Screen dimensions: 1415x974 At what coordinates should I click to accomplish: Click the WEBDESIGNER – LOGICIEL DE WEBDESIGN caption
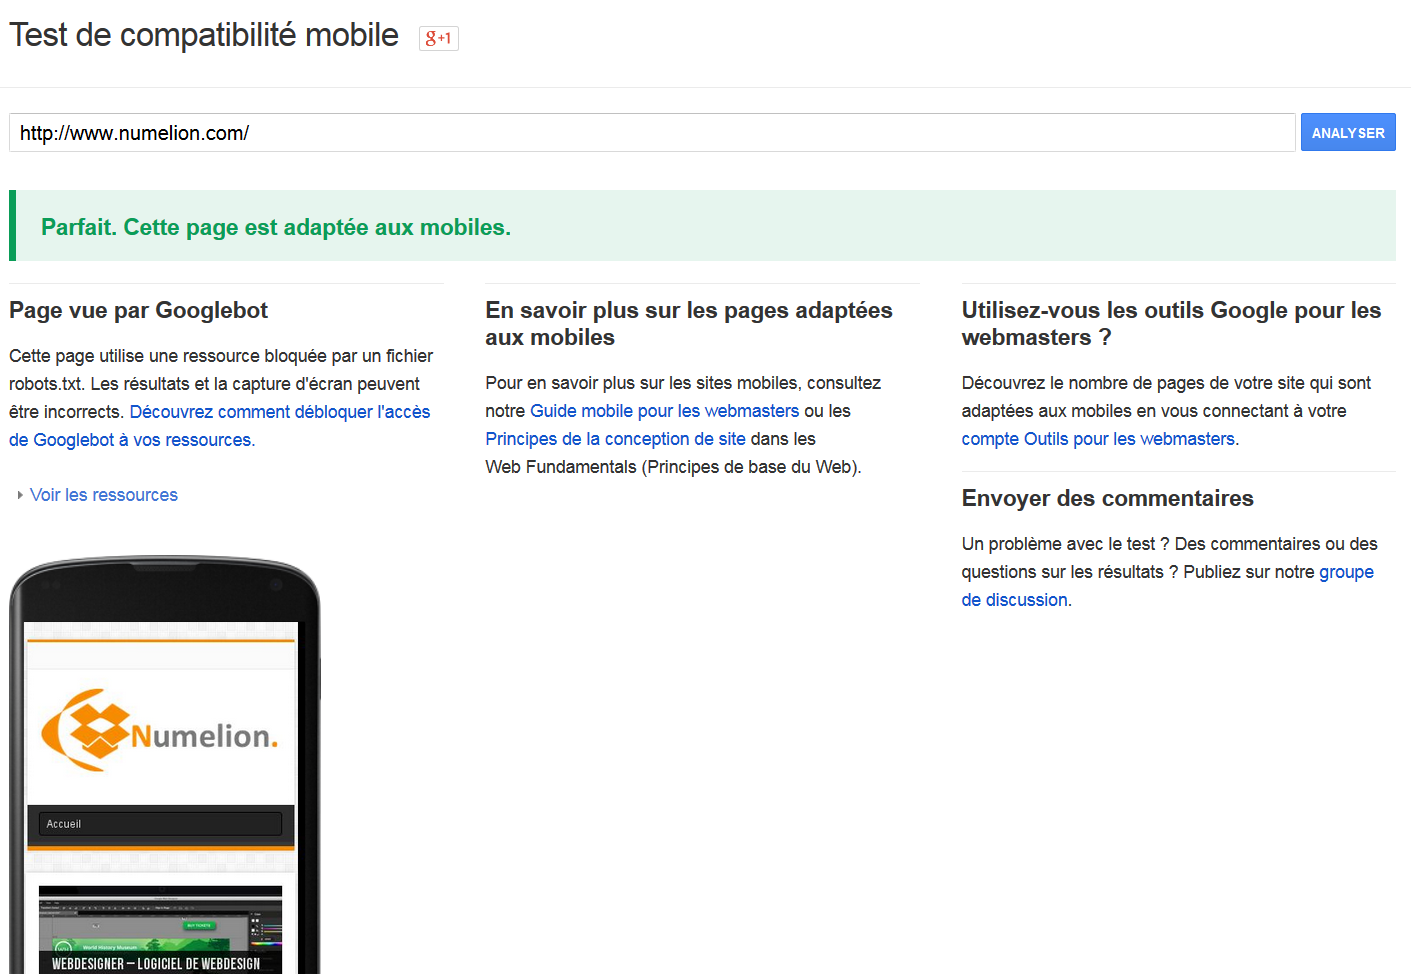coord(156,964)
